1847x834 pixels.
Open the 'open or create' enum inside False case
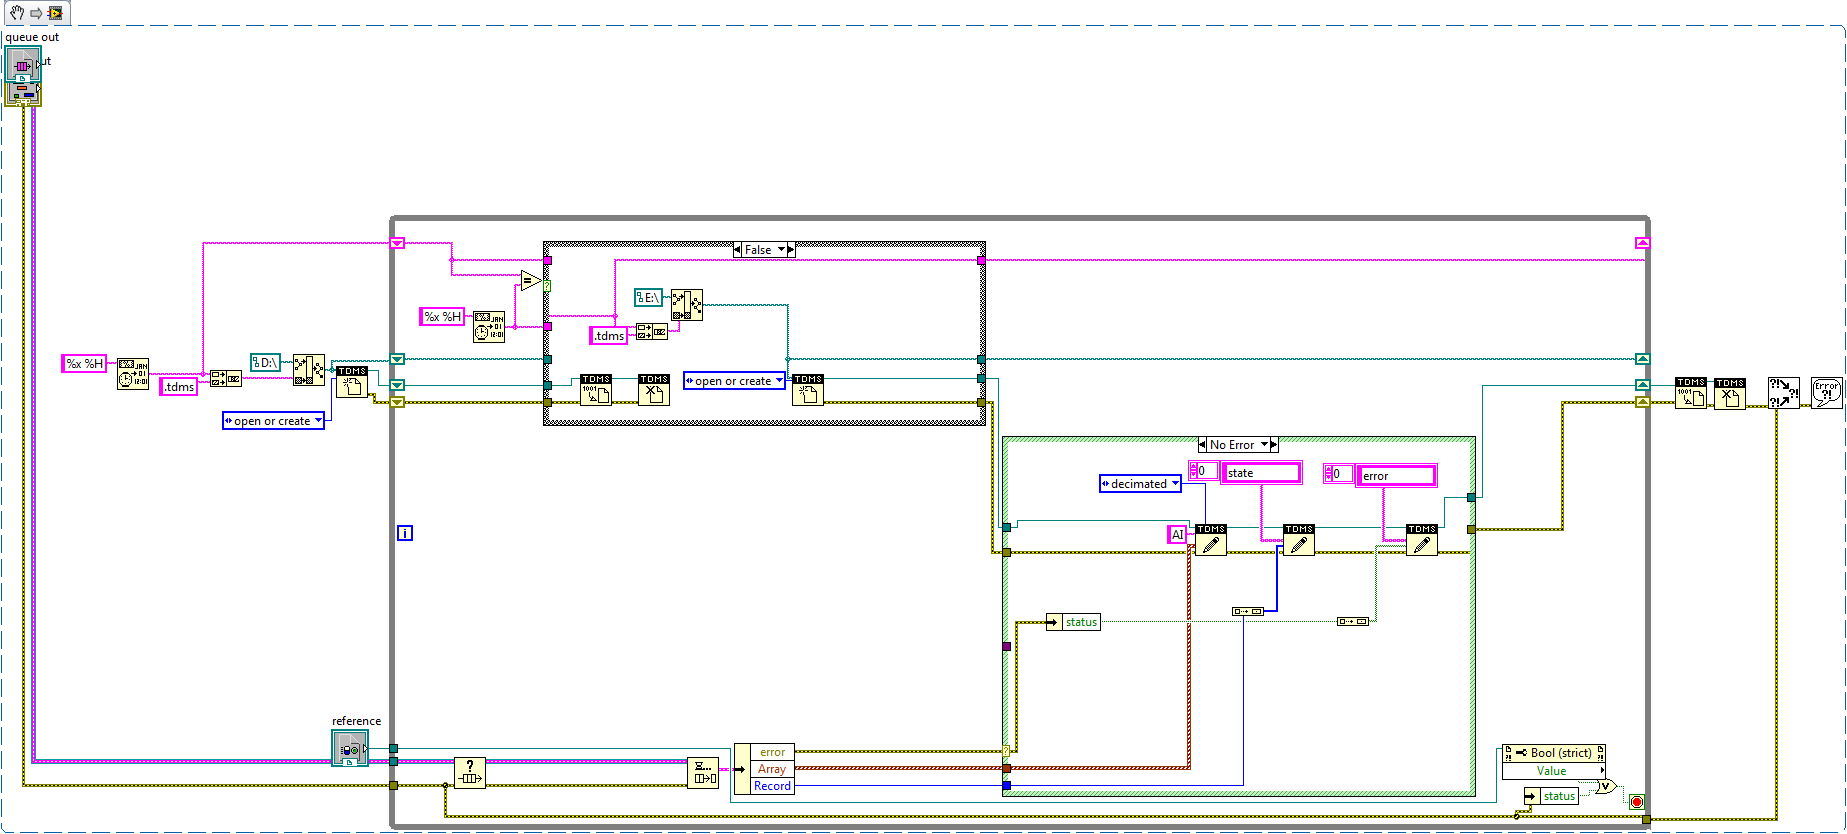coord(734,381)
